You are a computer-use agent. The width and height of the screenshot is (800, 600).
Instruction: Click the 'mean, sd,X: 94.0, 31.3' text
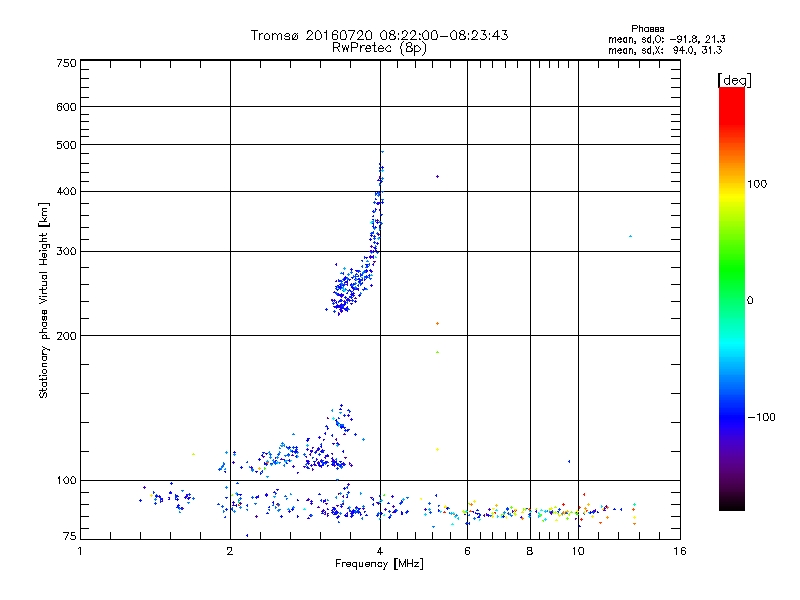click(x=665, y=50)
